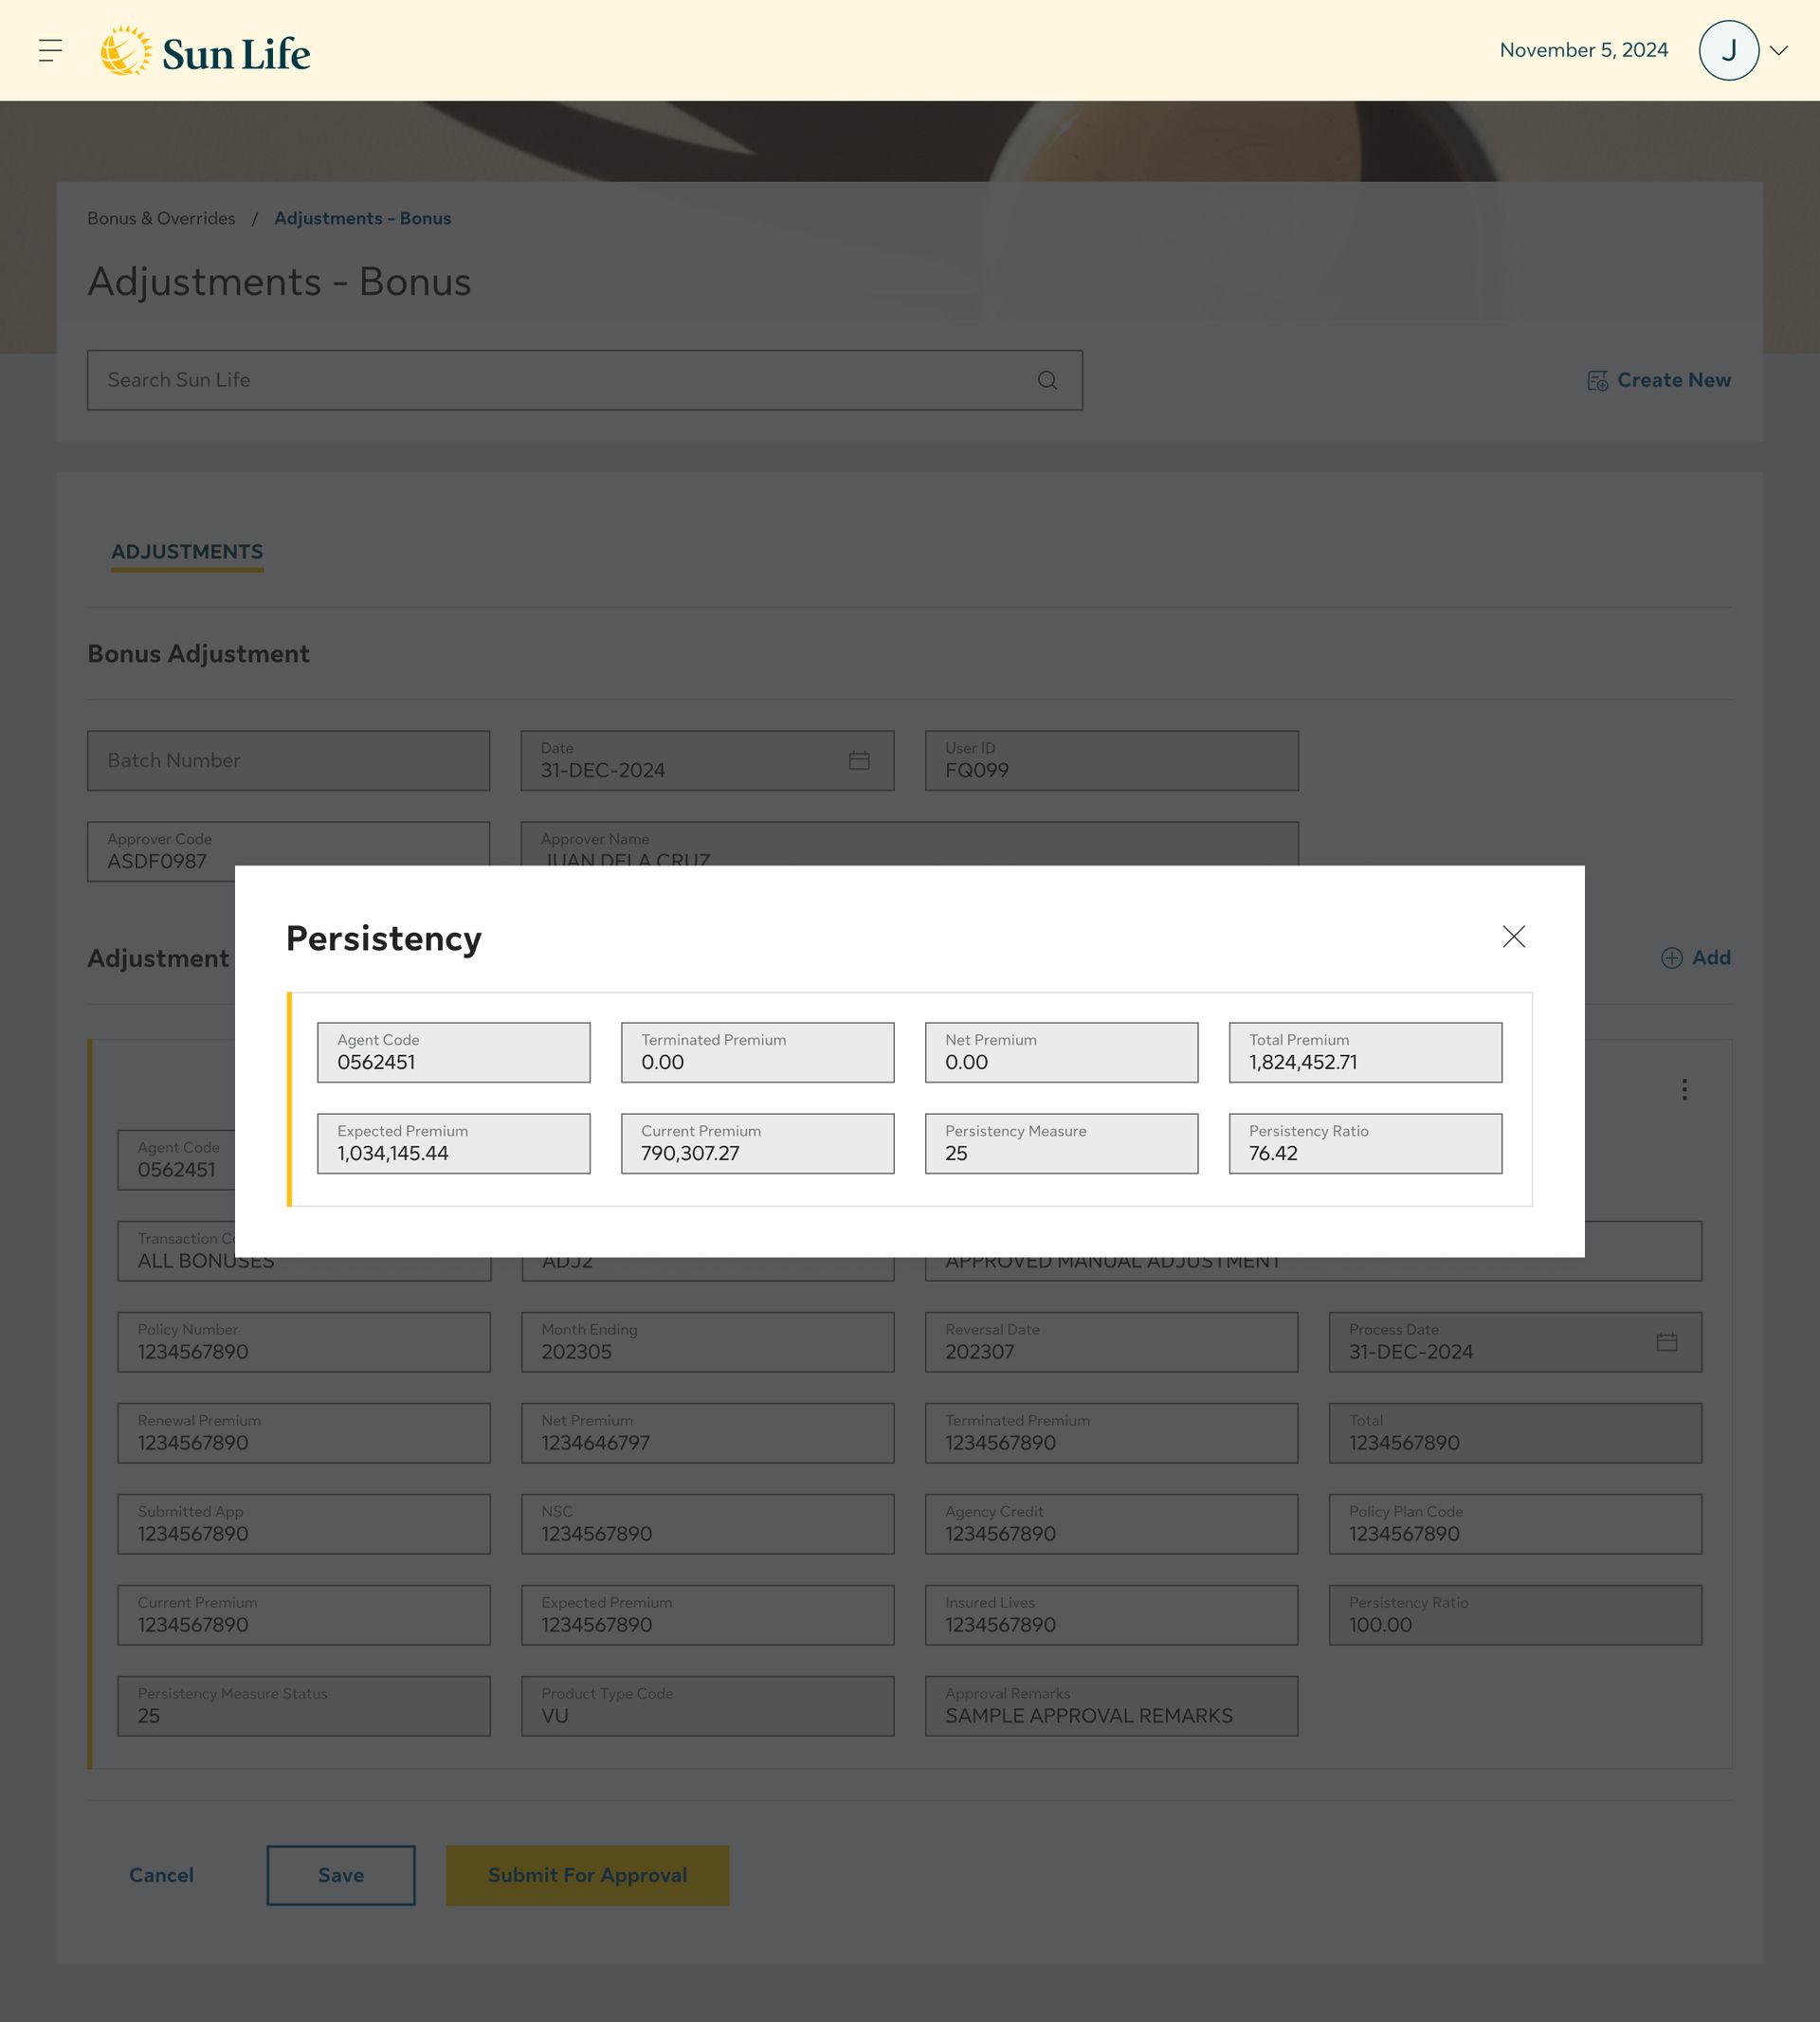Open the Date field calendar icon
Image resolution: width=1820 pixels, height=2022 pixels.
tap(859, 761)
